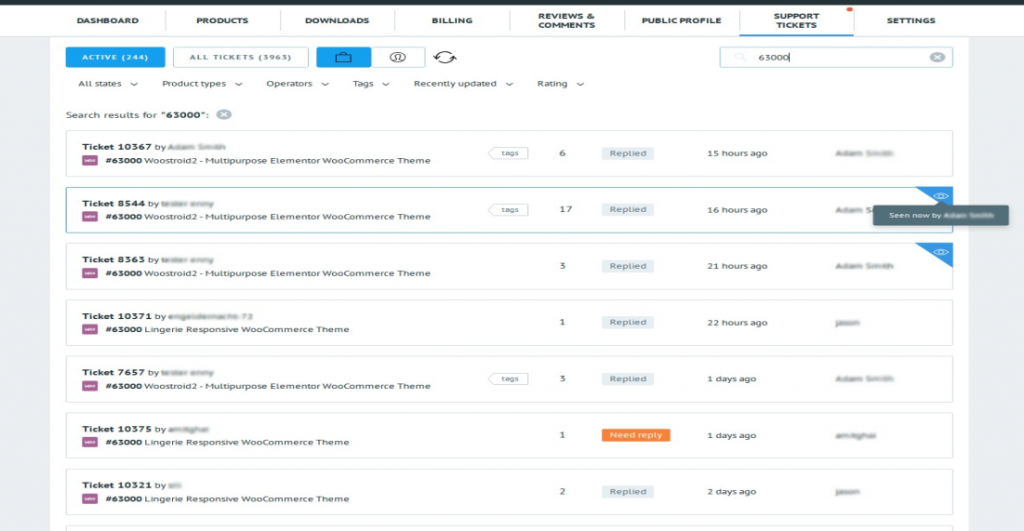Screen dimensions: 1024x531
Task: Go to the Reviews & Comments tab
Action: pos(566,20)
